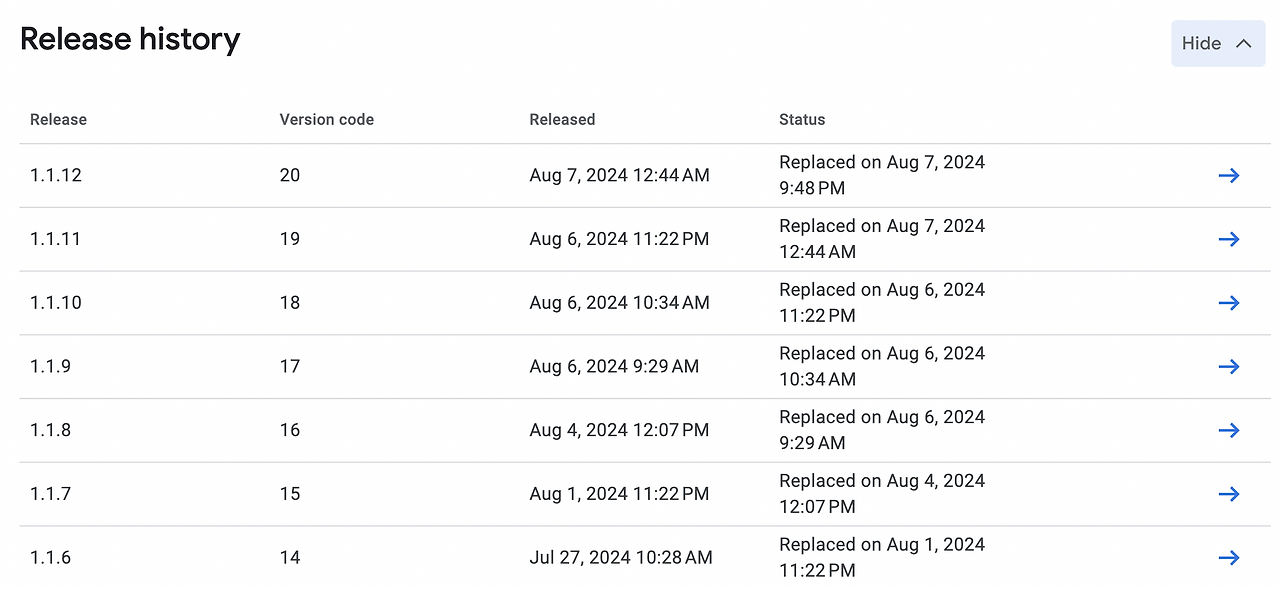1280x589 pixels.
Task: Click the Version code column header
Action: pyautogui.click(x=326, y=119)
